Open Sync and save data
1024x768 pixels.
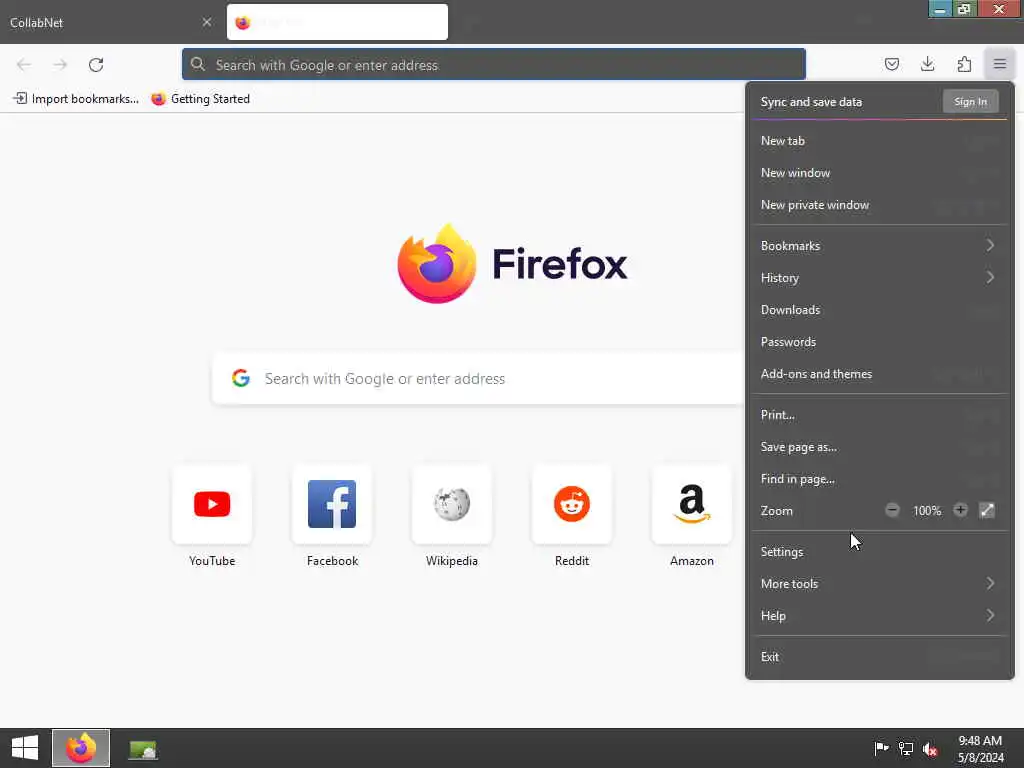point(811,102)
